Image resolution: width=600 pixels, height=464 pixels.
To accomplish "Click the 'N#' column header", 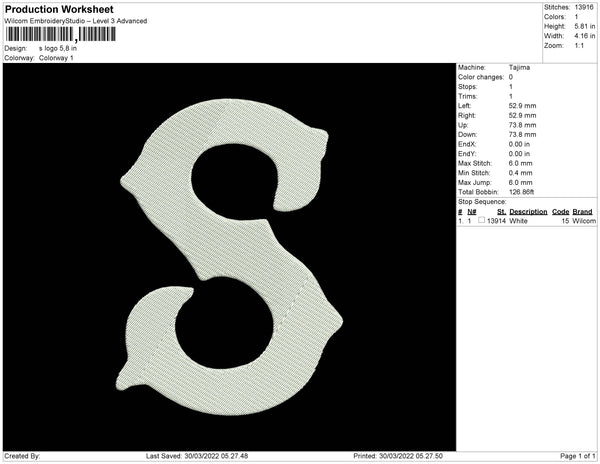I will pyautogui.click(x=472, y=212).
